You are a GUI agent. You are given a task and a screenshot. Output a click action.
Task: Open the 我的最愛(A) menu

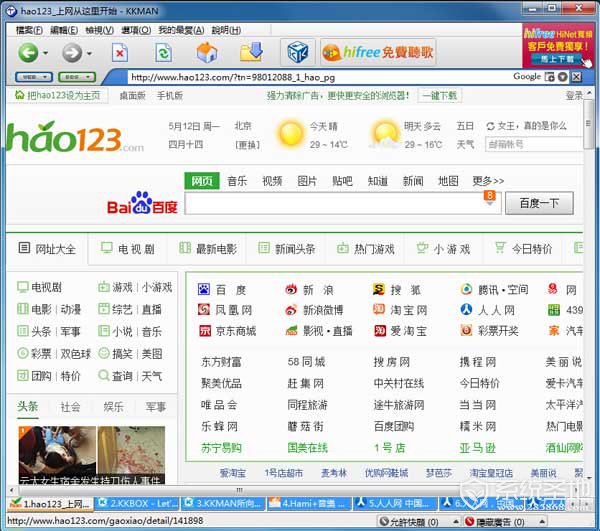[181, 30]
